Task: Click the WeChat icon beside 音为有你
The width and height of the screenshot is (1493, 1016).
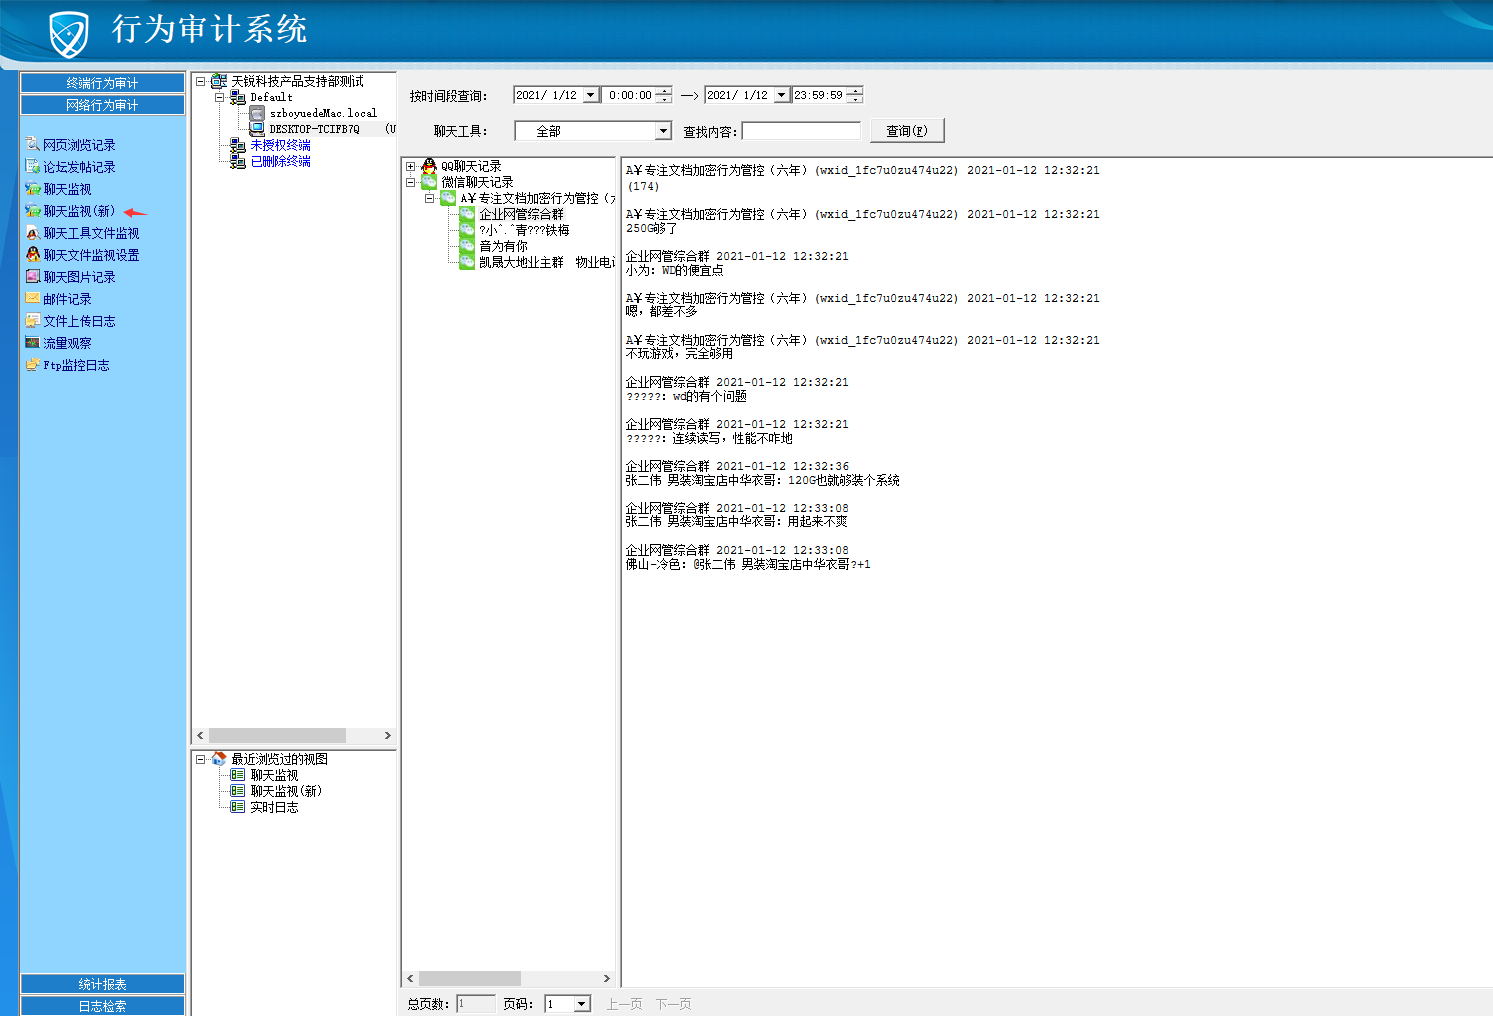Action: (467, 246)
